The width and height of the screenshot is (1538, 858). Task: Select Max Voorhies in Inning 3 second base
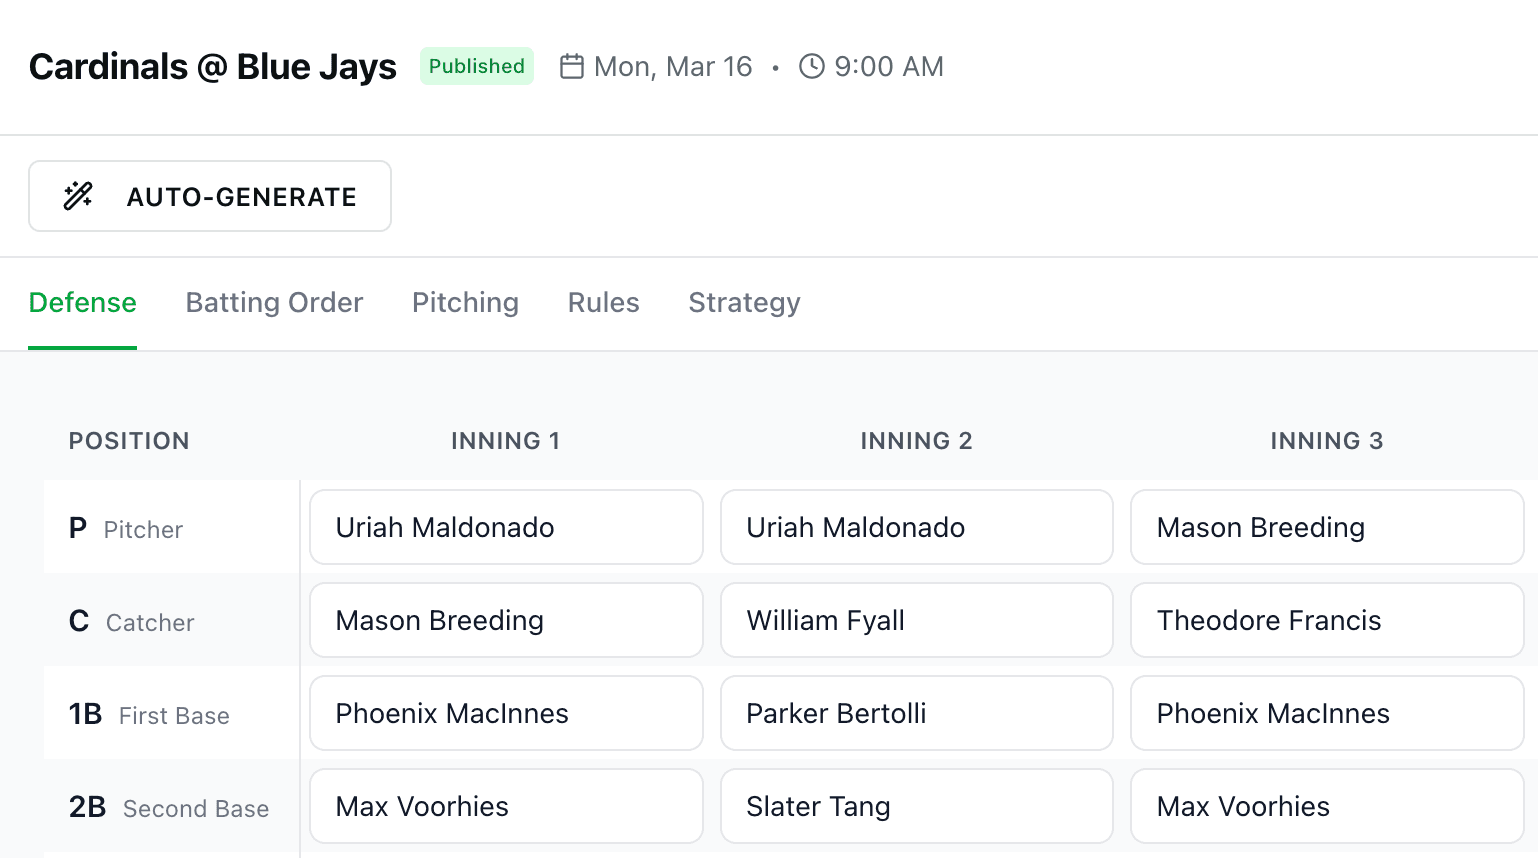tap(1327, 806)
